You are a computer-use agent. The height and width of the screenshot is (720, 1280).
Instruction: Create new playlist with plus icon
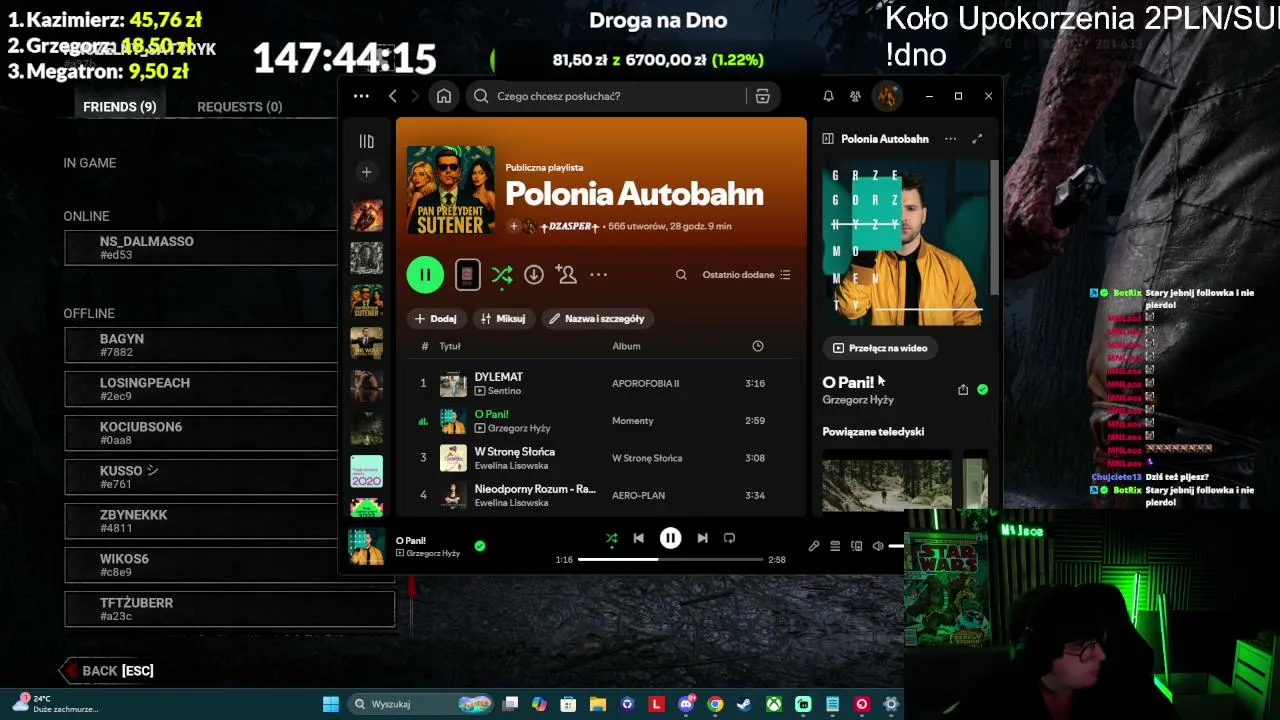pos(366,172)
